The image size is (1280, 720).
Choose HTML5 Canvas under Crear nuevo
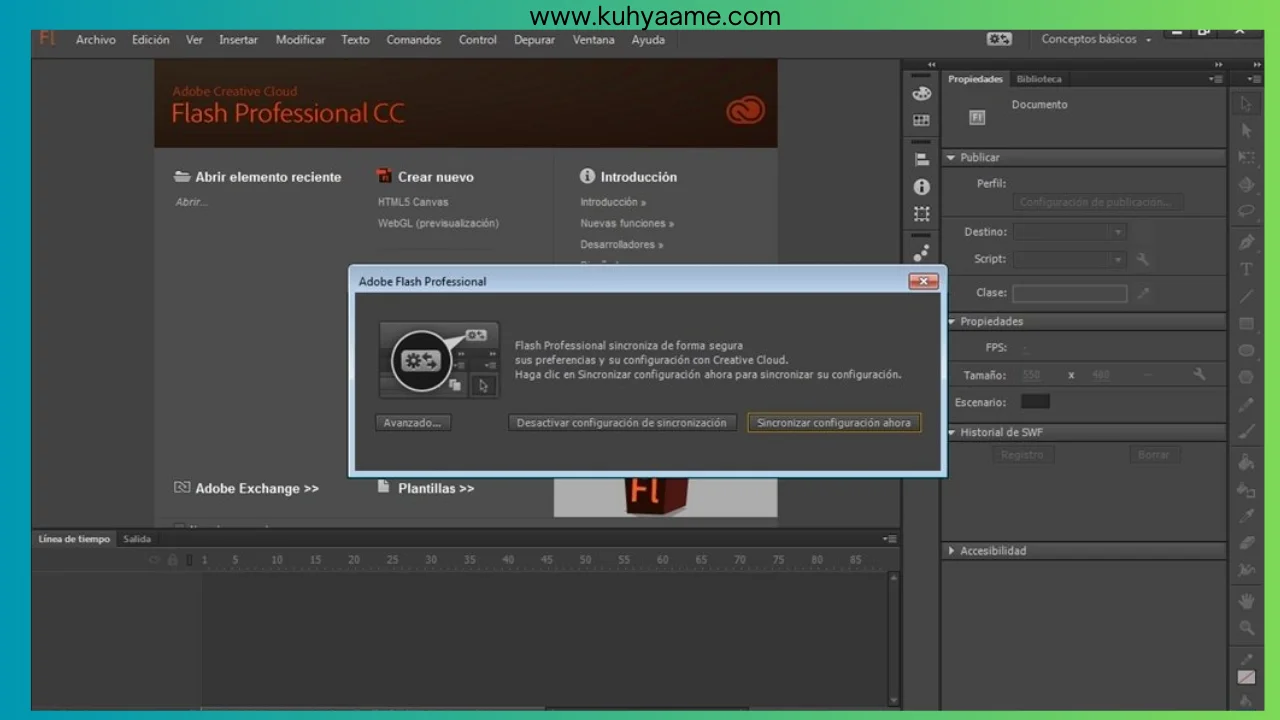click(413, 202)
